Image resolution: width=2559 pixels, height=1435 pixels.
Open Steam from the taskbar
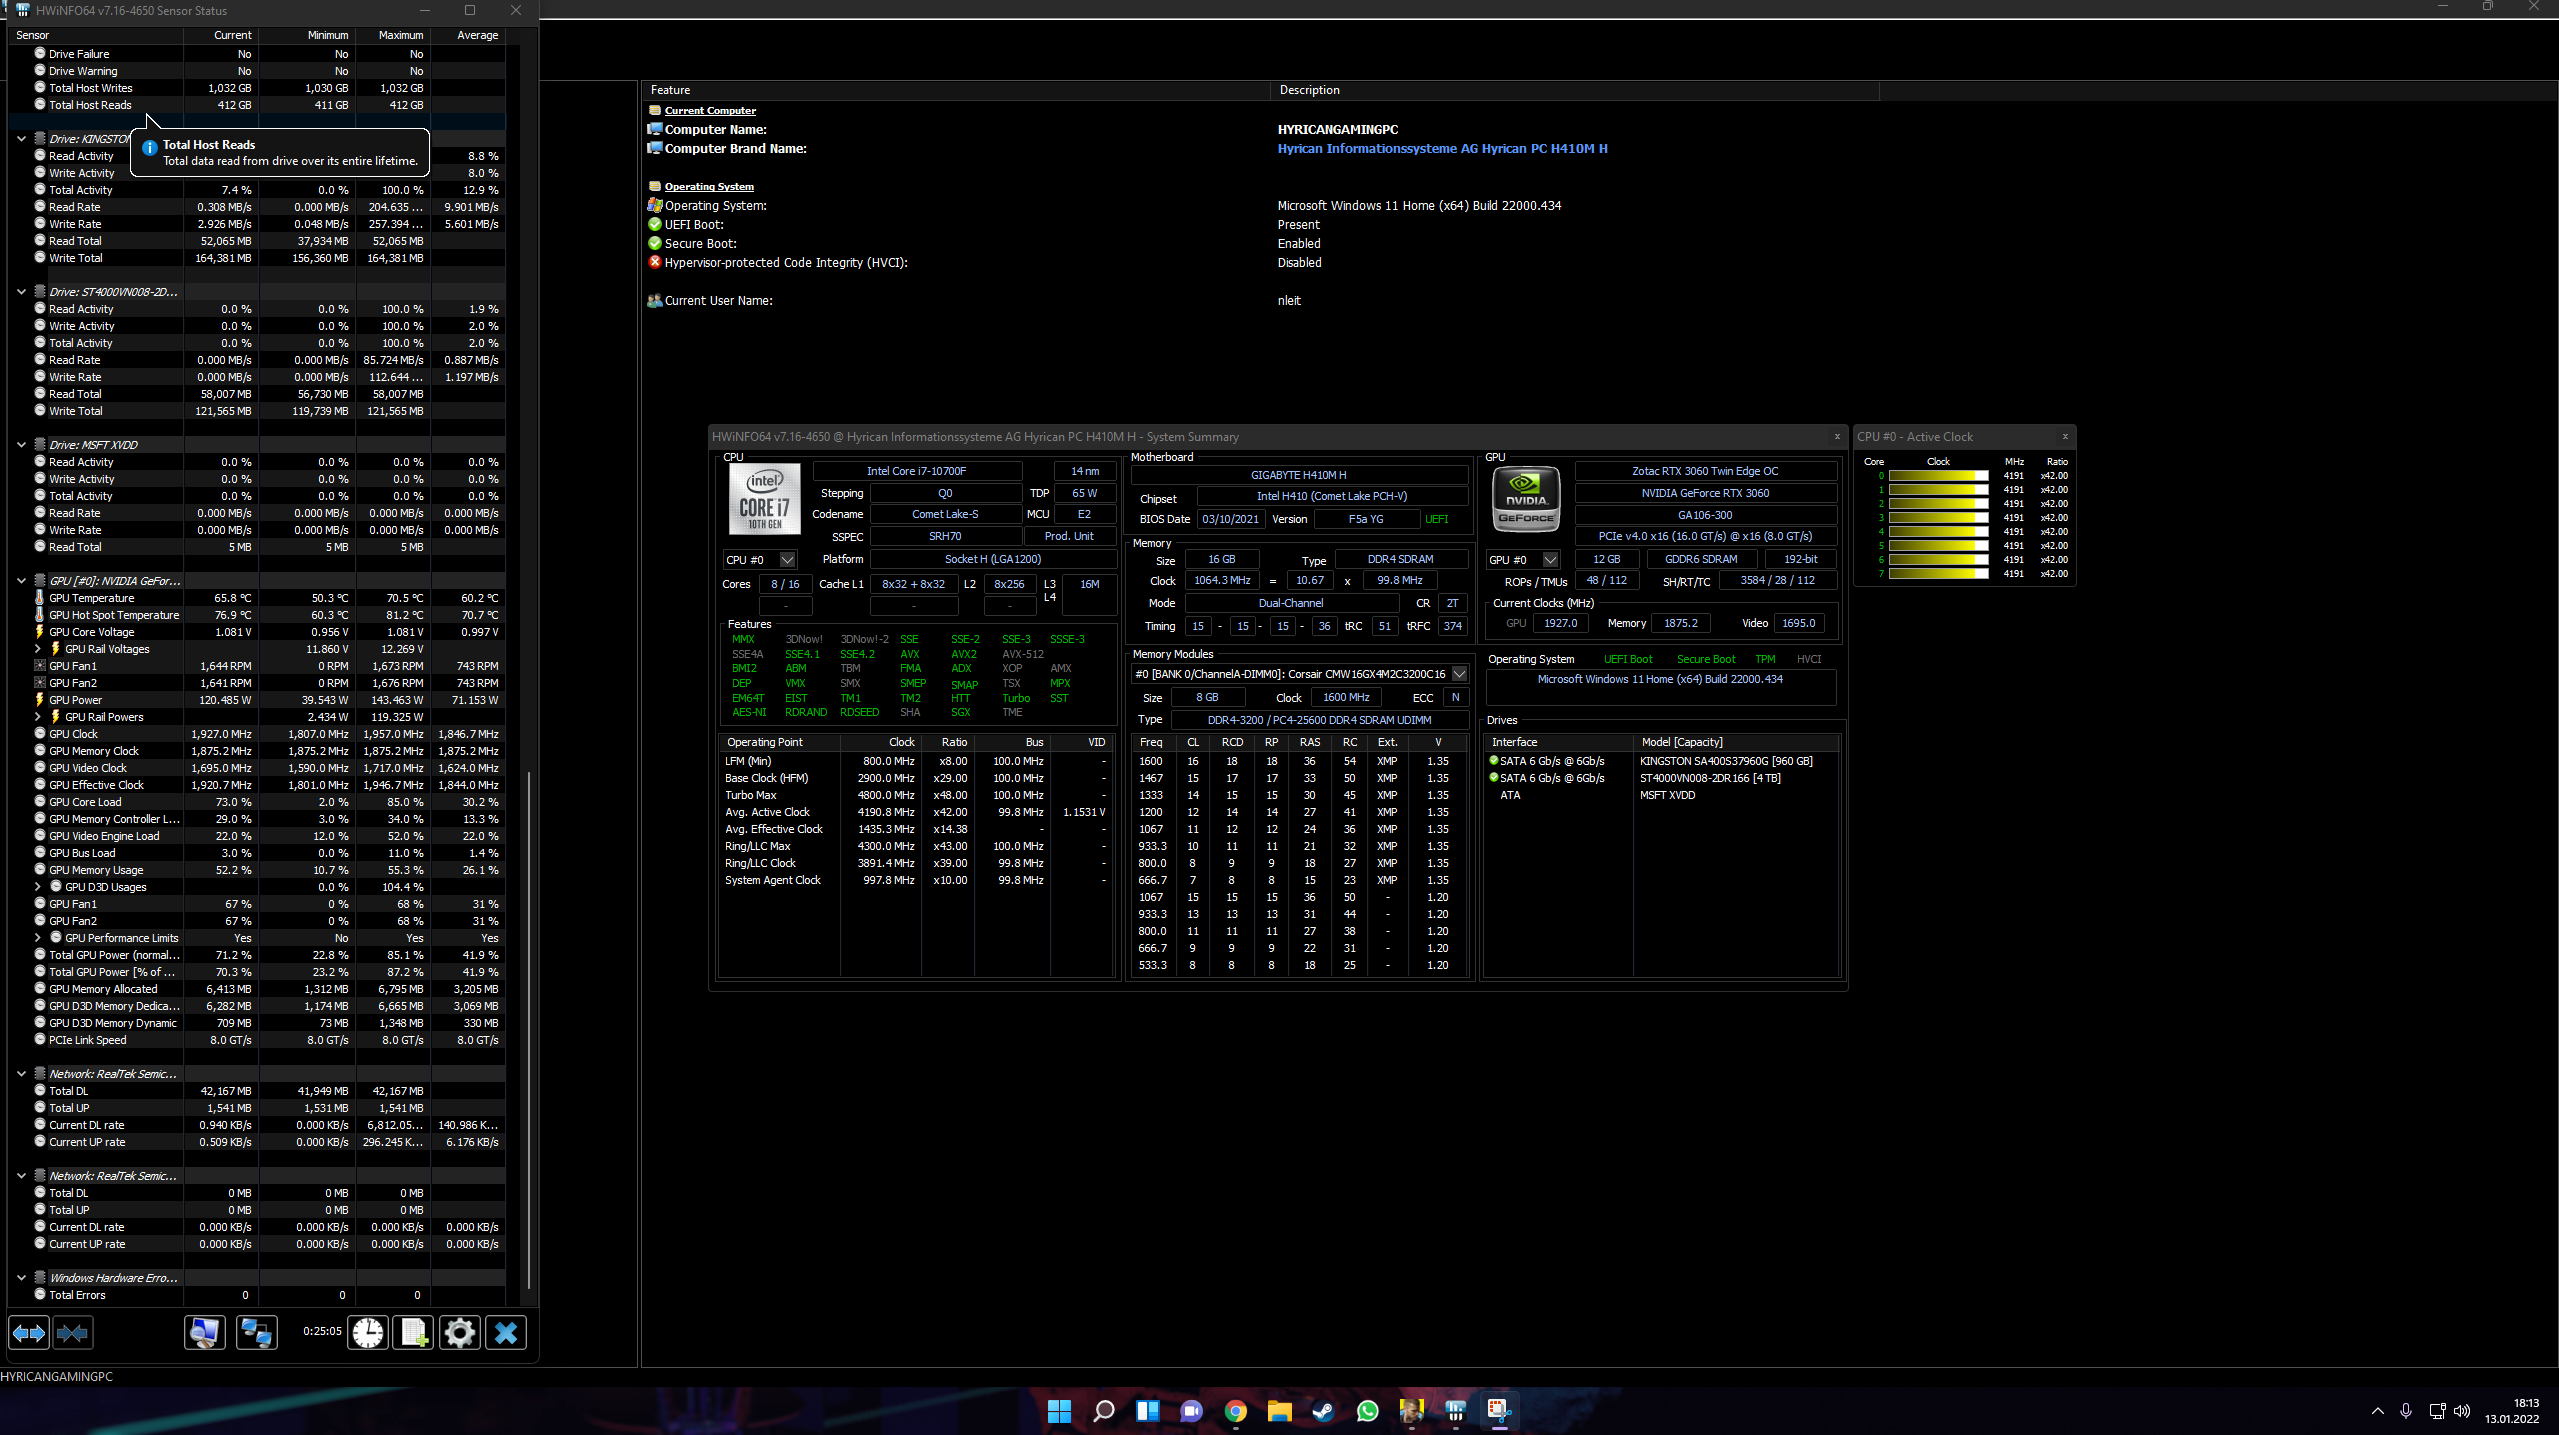pyautogui.click(x=1323, y=1411)
